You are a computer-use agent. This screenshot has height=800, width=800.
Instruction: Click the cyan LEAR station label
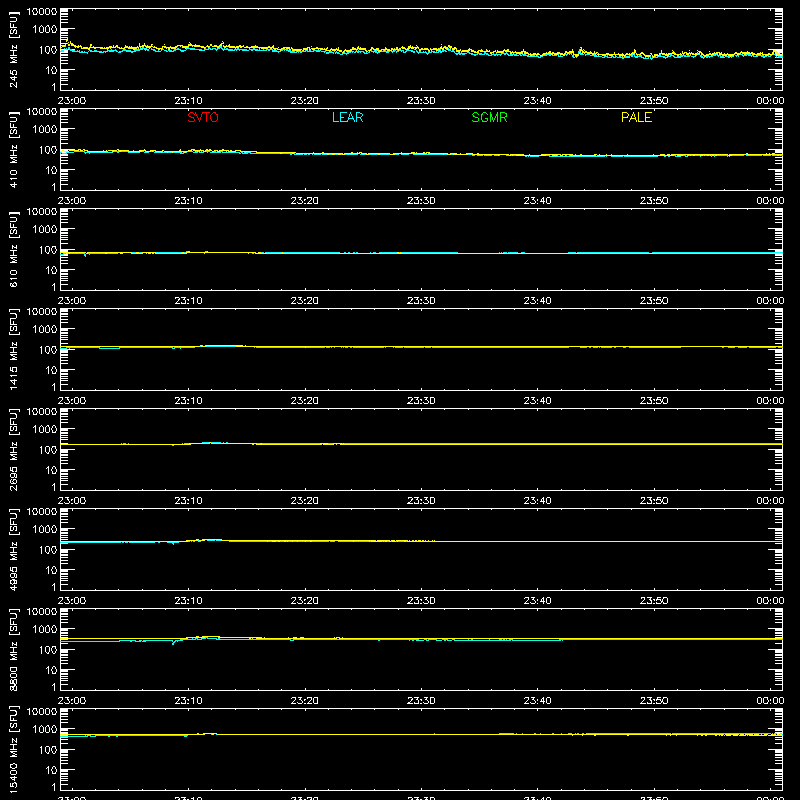(347, 117)
